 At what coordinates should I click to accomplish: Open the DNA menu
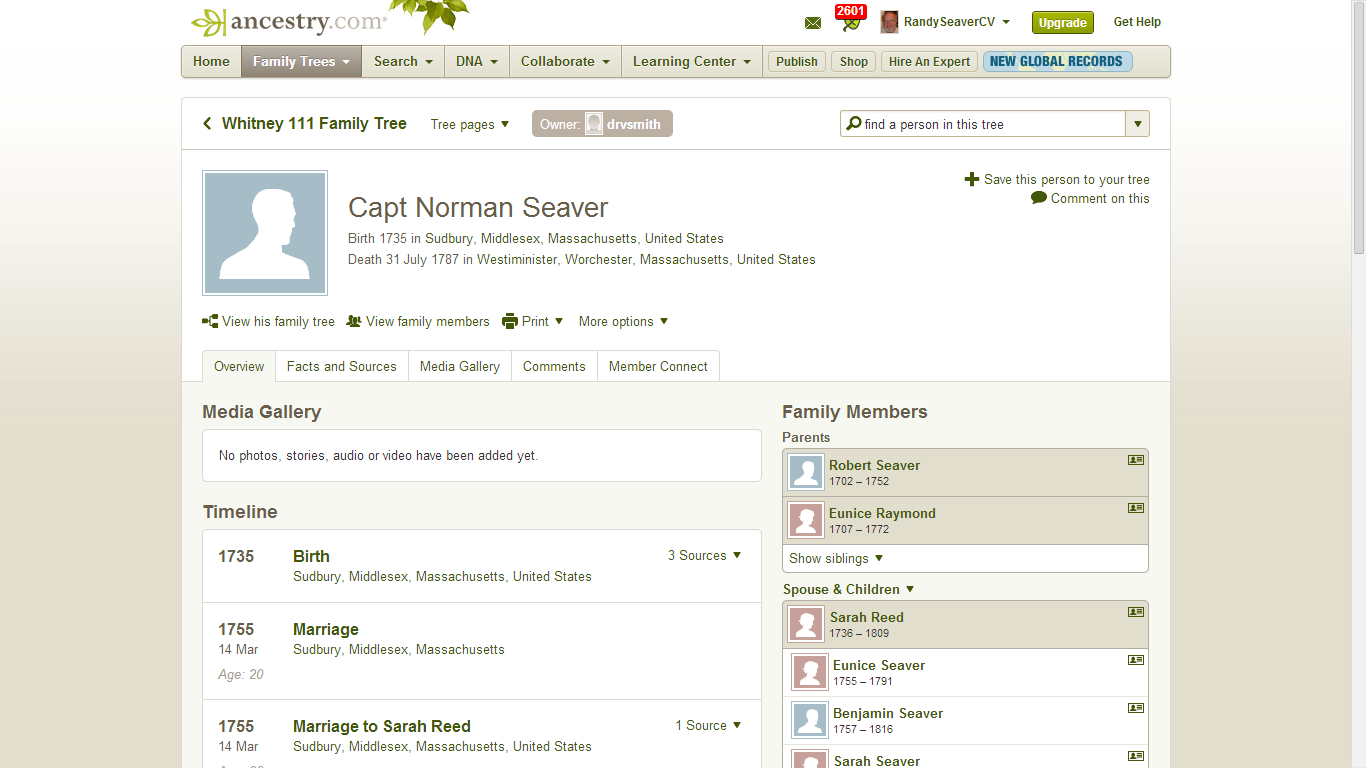click(476, 61)
